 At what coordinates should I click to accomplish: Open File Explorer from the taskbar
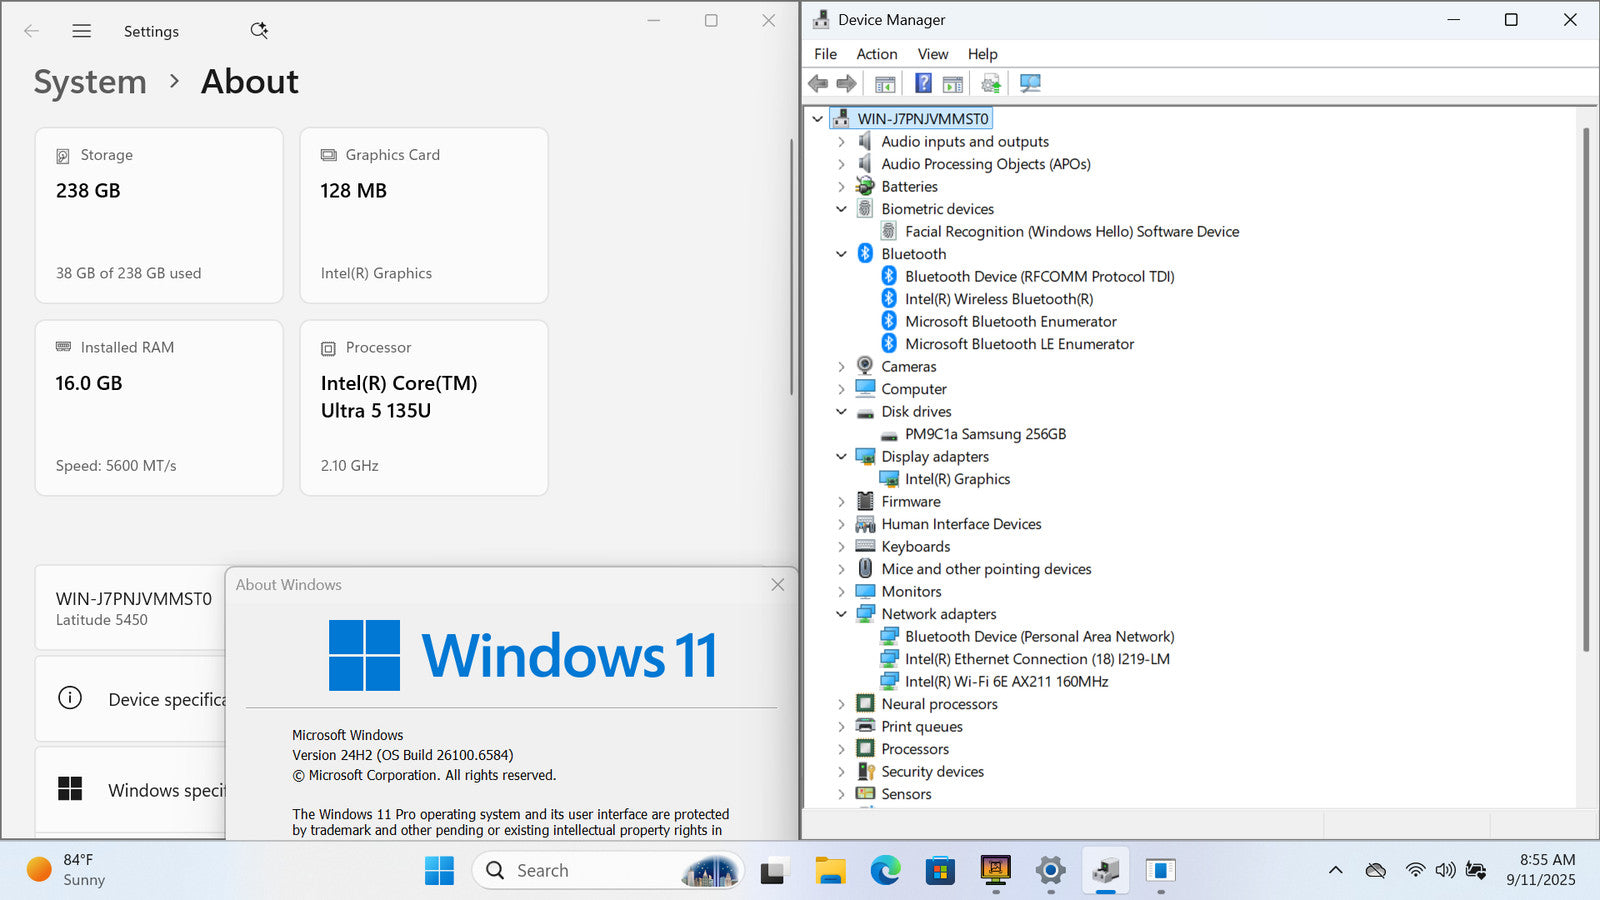830,871
